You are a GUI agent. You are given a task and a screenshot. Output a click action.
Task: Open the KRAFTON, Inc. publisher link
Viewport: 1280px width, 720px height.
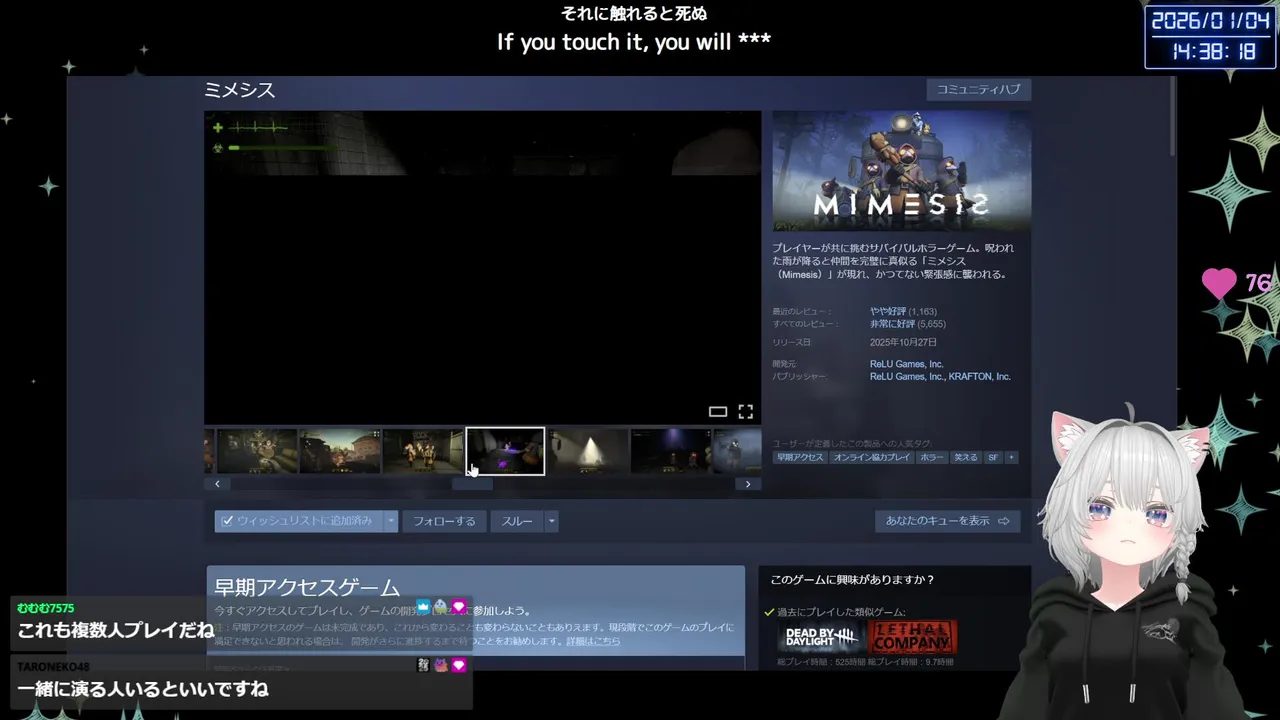[980, 377]
